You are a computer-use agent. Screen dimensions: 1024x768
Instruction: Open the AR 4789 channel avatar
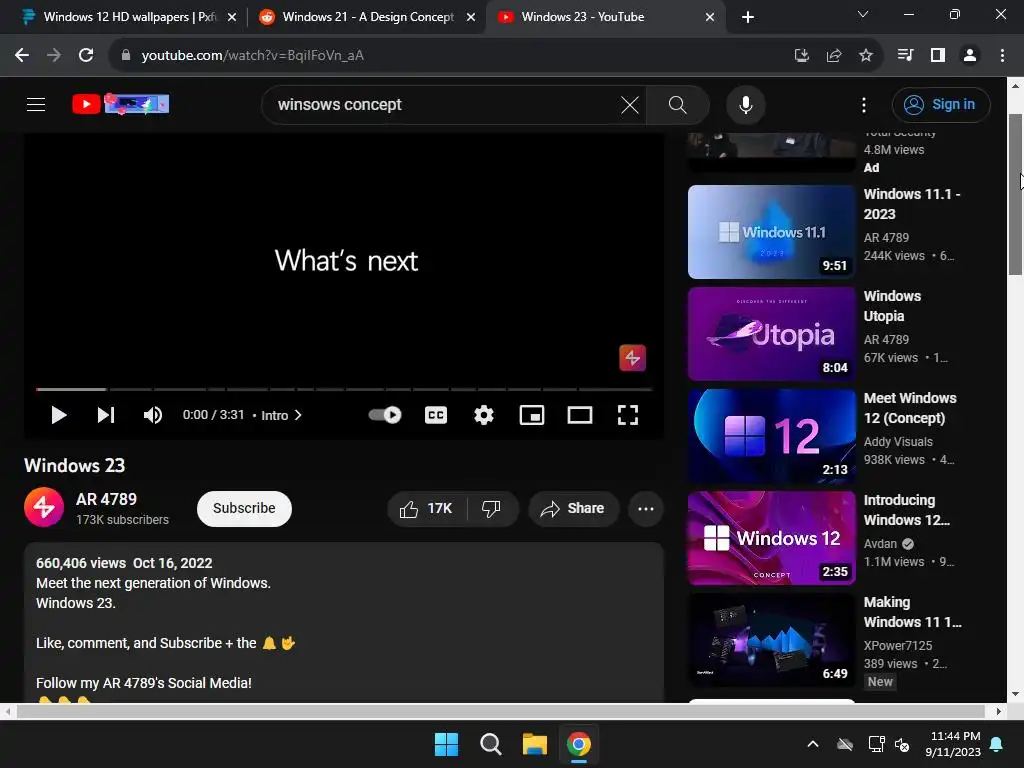pos(44,507)
